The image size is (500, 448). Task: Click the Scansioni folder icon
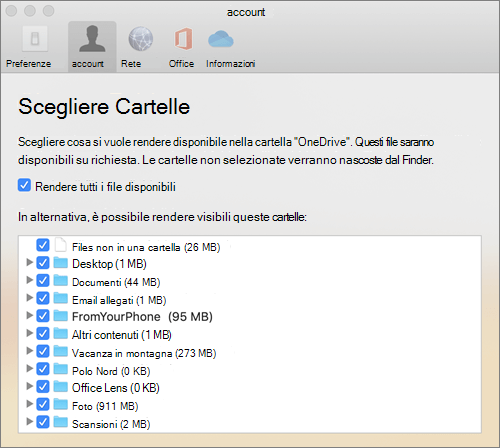[61, 422]
